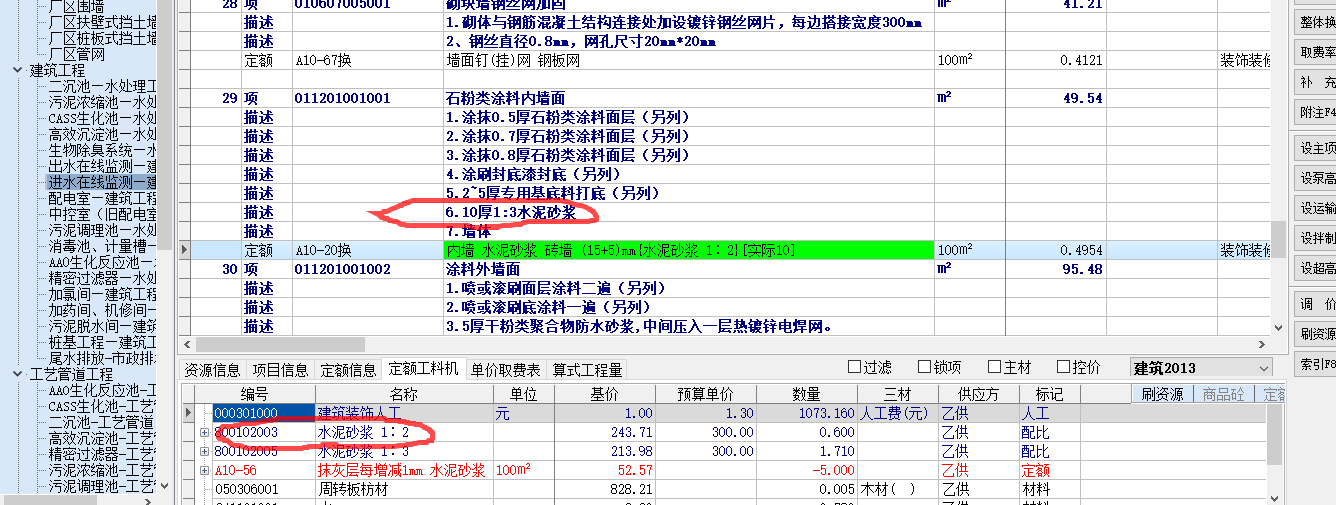
Task: Select tree item 配电室
Action: click(102, 198)
